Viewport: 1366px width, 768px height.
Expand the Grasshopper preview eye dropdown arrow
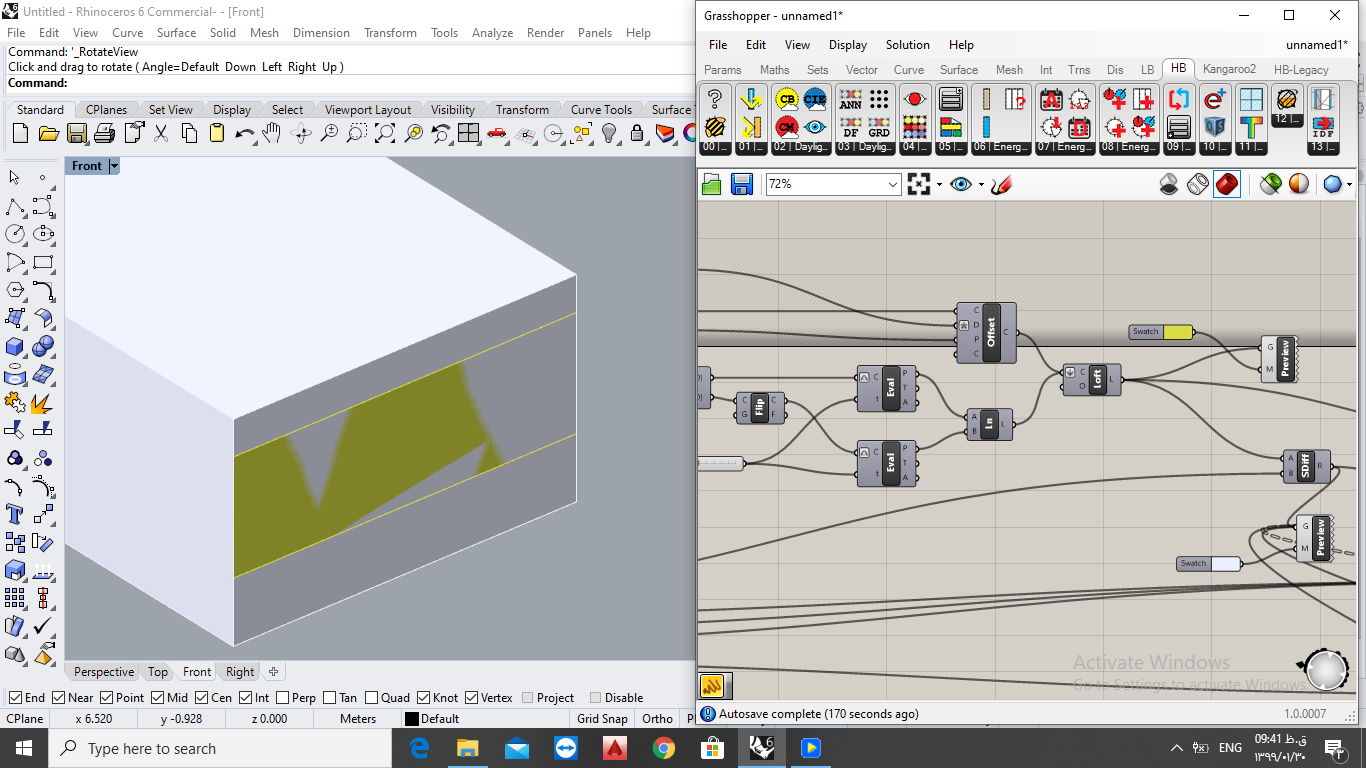[x=981, y=184]
